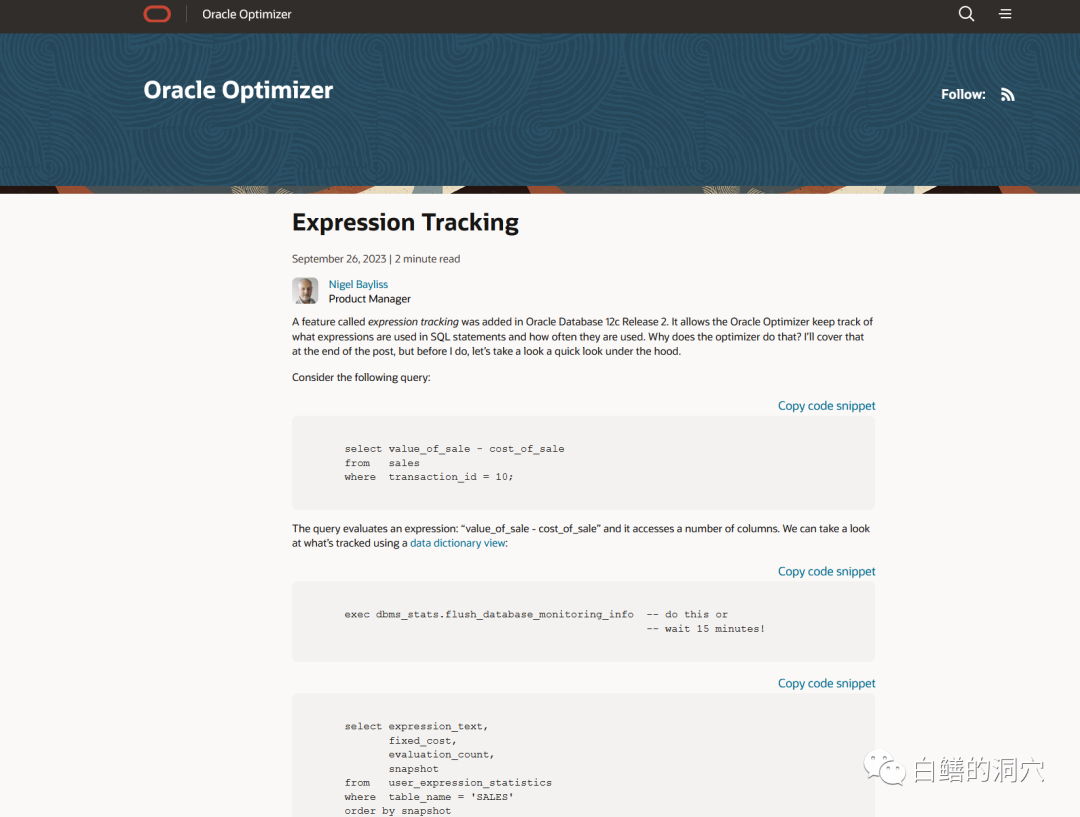Click code line 'select expression_text,'
The image size is (1080, 817).
tap(416, 726)
